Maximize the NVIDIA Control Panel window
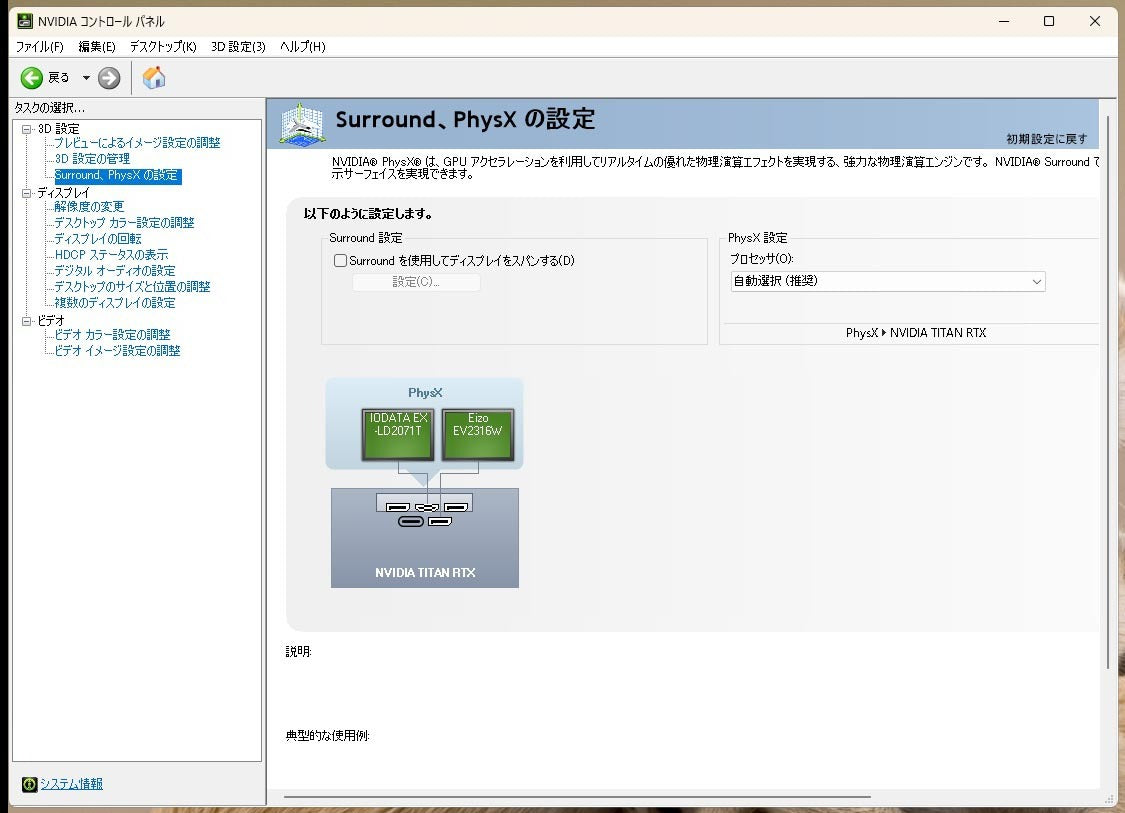 tap(1048, 21)
